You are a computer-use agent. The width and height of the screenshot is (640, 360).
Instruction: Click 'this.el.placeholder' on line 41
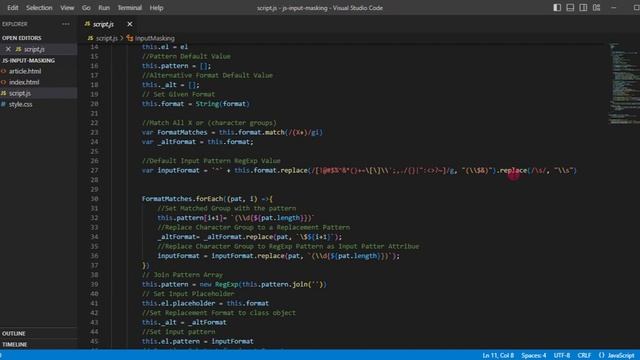(178, 303)
